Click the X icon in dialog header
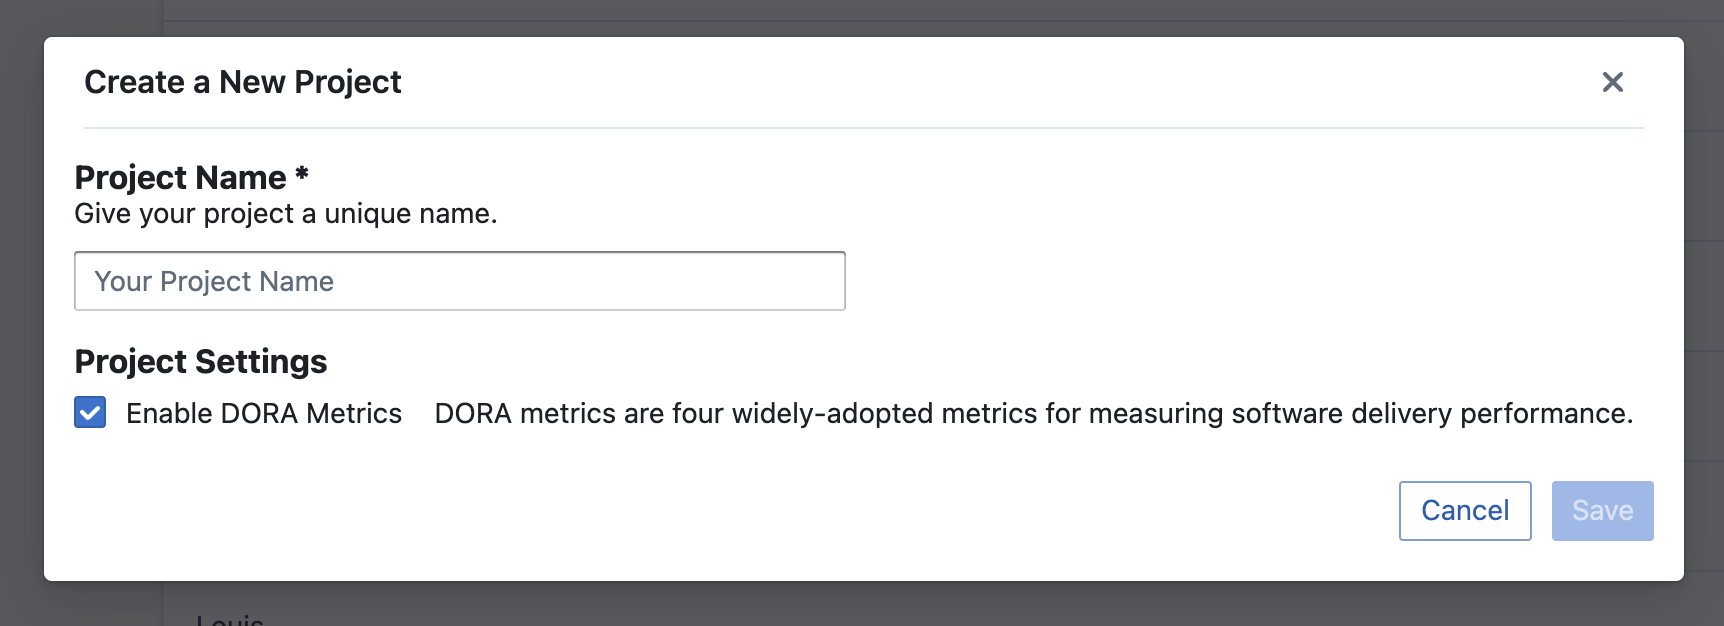The height and width of the screenshot is (626, 1724). click(1612, 82)
